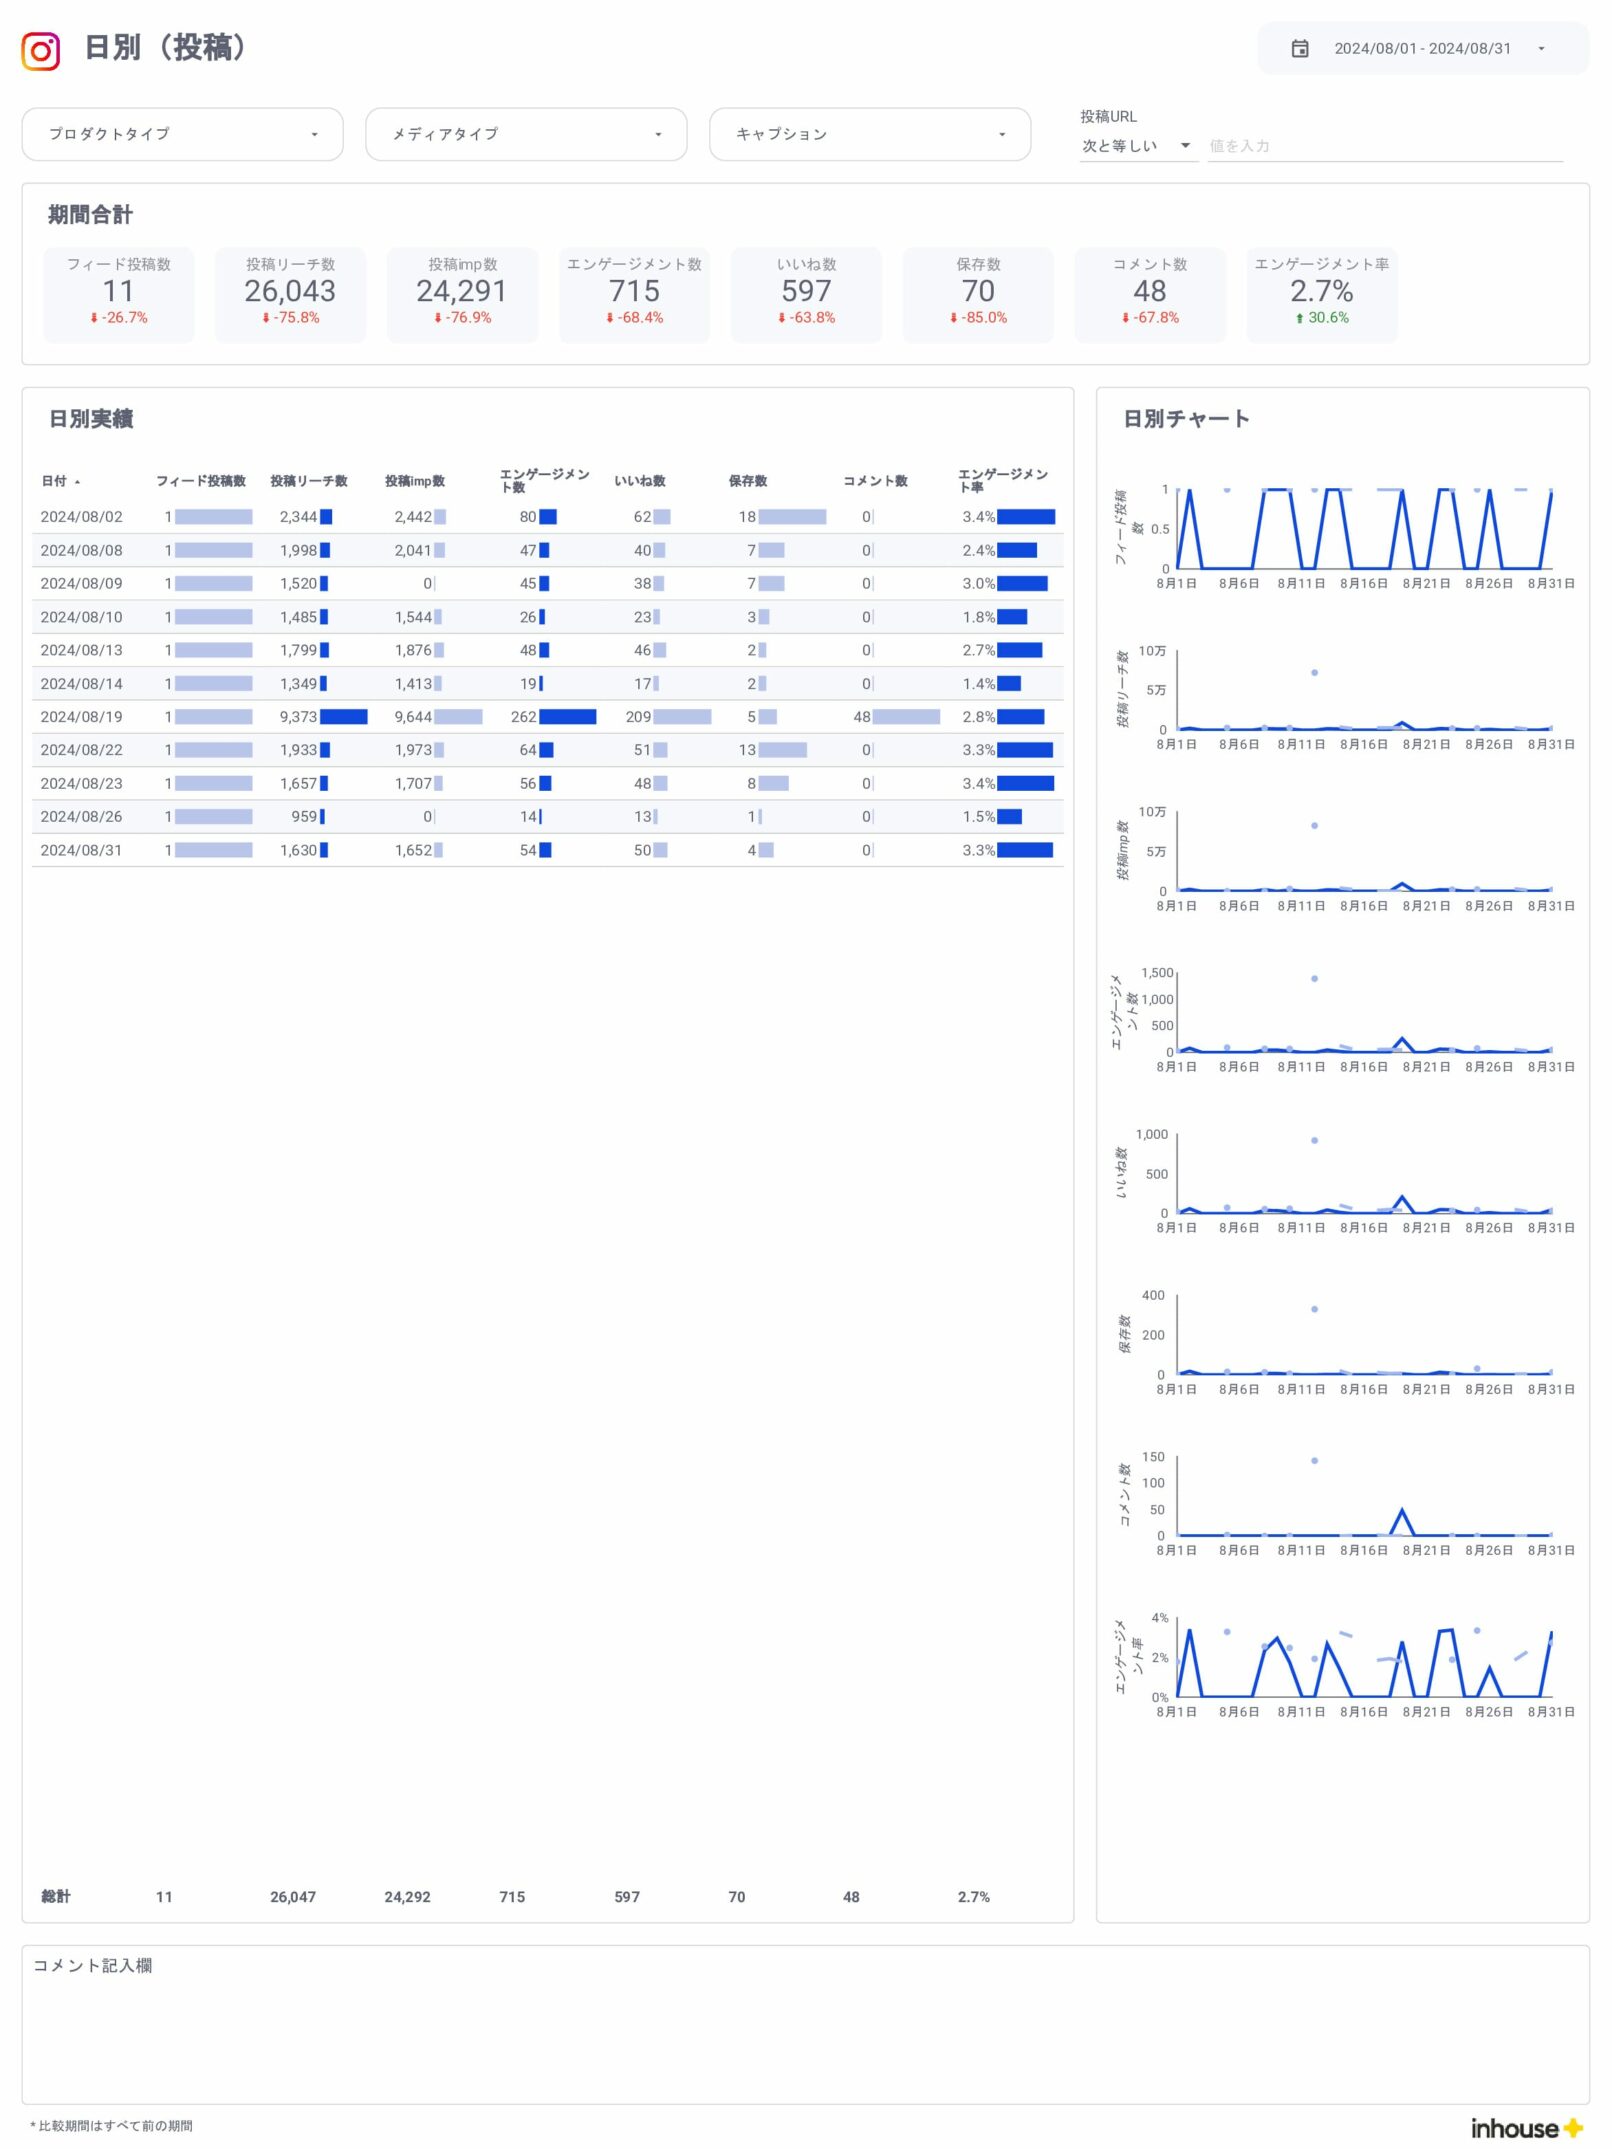Sort table by 投稿リーチ数 column header

(309, 481)
